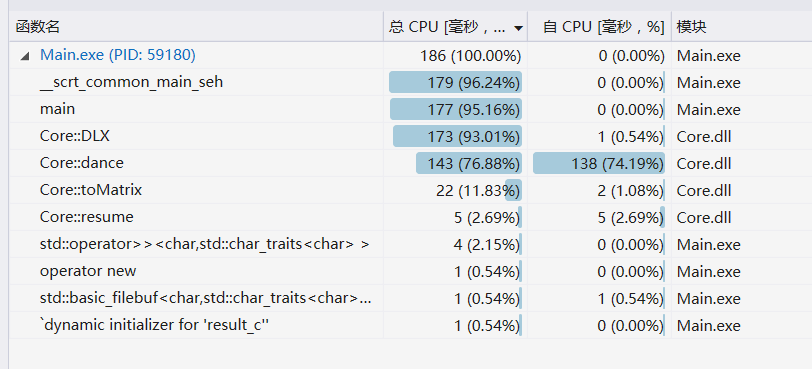Image resolution: width=812 pixels, height=369 pixels.
Task: Click self CPU 1 (0.54%) in Core::DLX row
Action: coord(630,137)
